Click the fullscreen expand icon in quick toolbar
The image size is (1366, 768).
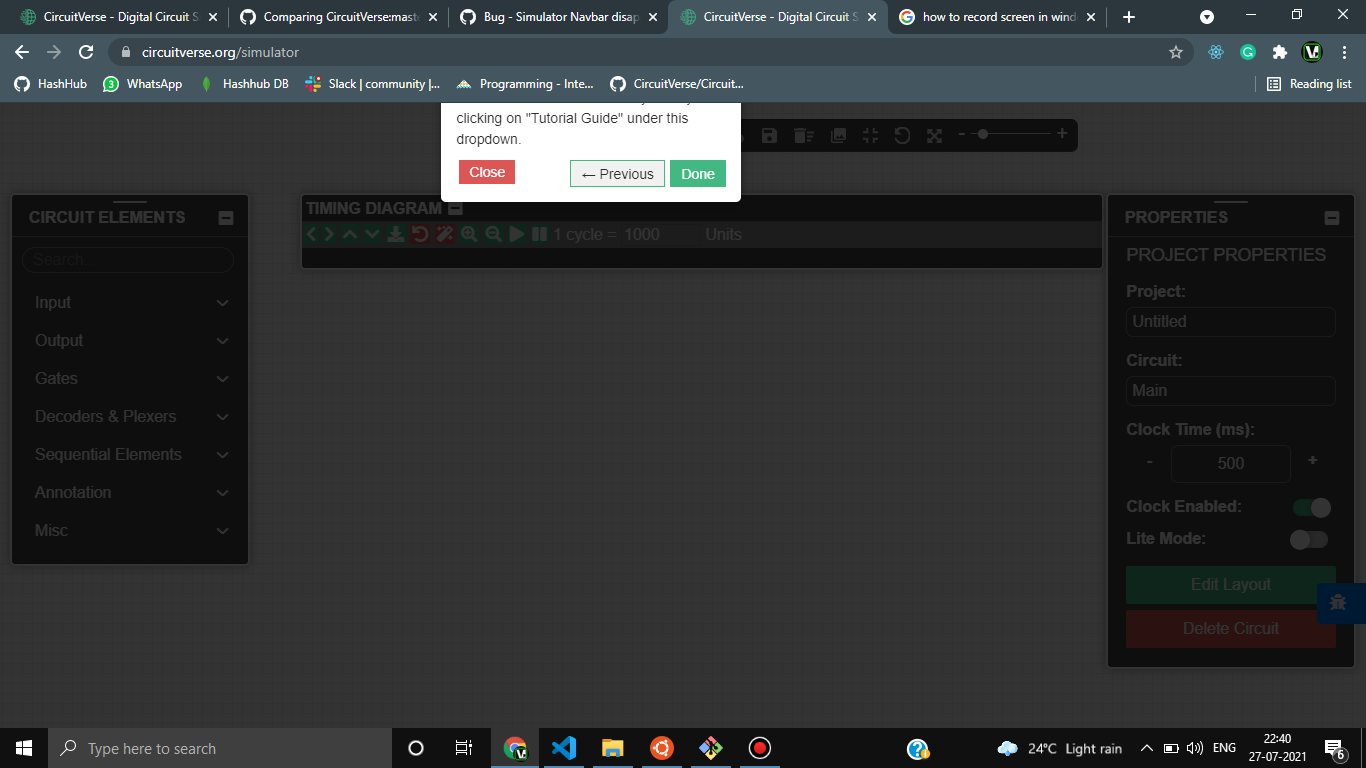(x=934, y=135)
